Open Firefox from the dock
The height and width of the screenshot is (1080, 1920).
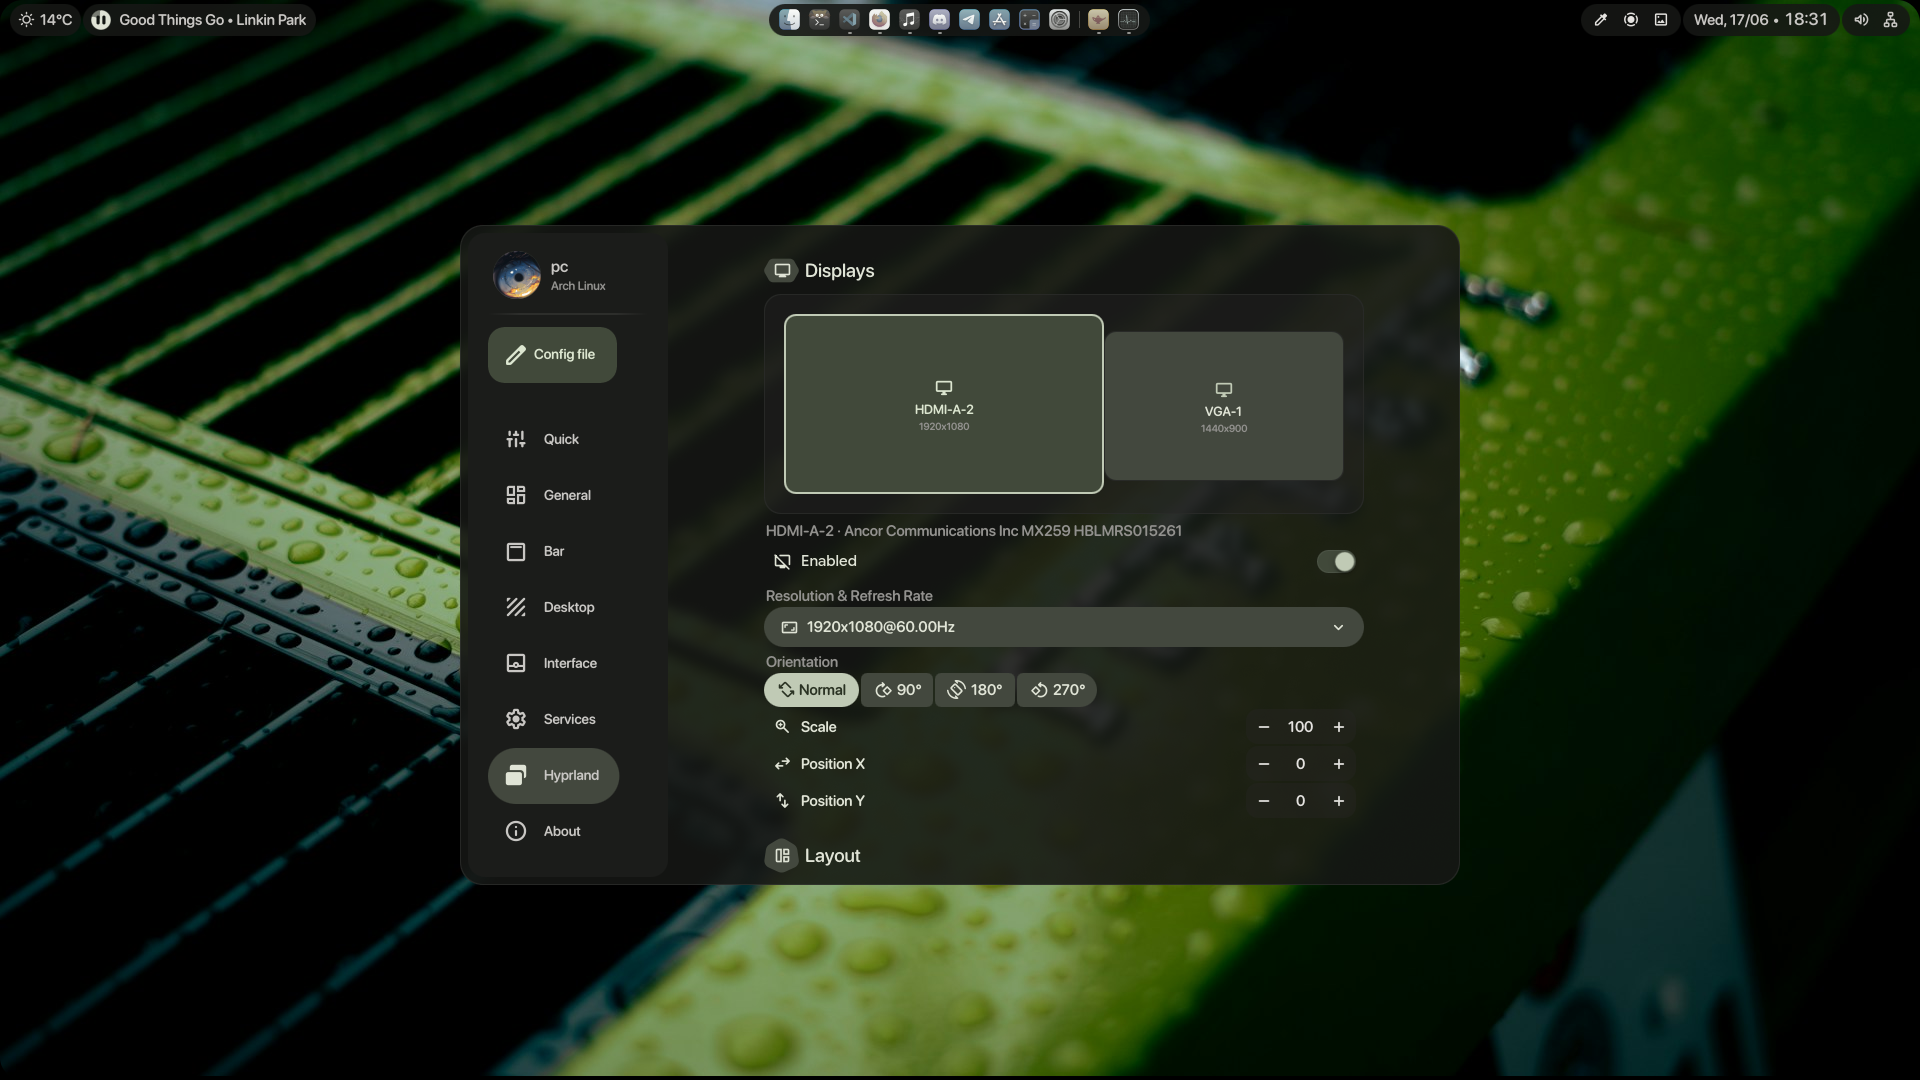click(x=879, y=19)
